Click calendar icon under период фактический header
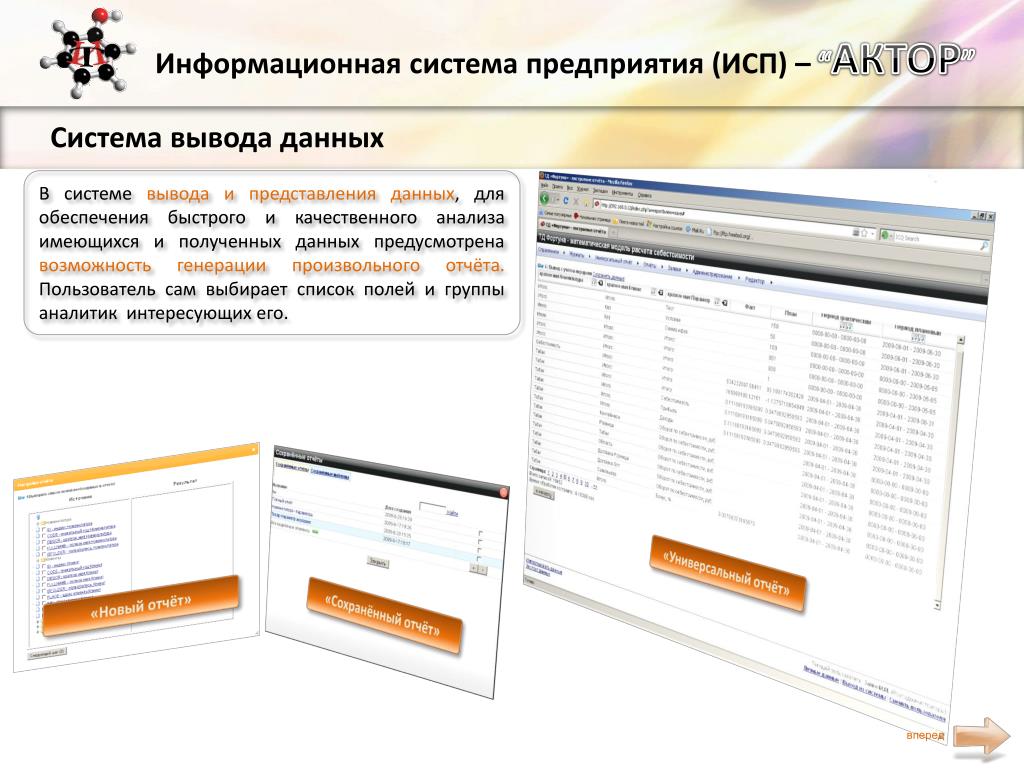The width and height of the screenshot is (1024, 768). pyautogui.click(x=846, y=326)
